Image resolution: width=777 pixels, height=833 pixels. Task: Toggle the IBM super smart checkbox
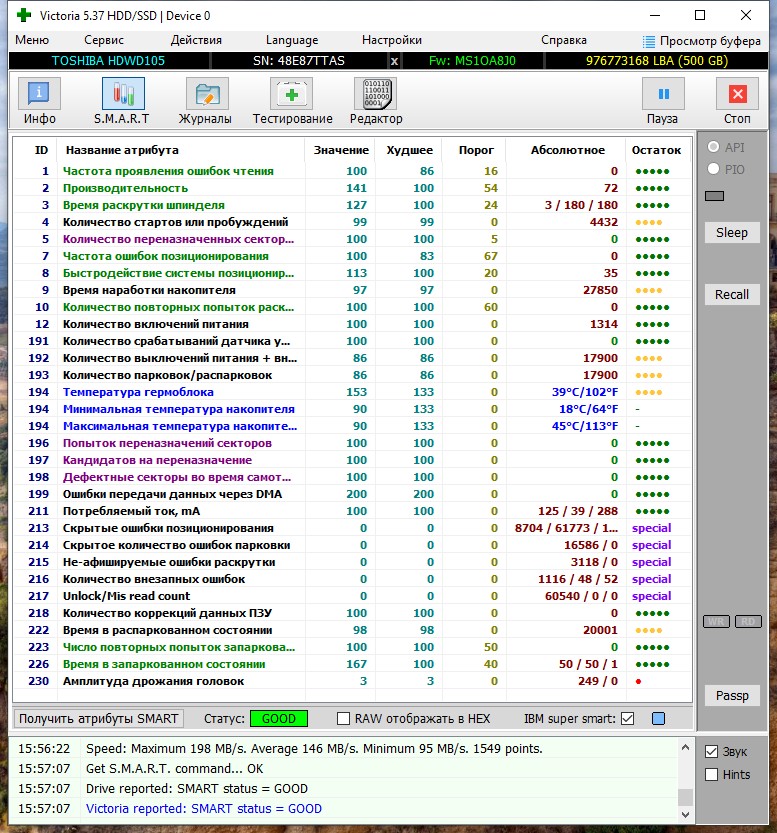(627, 719)
